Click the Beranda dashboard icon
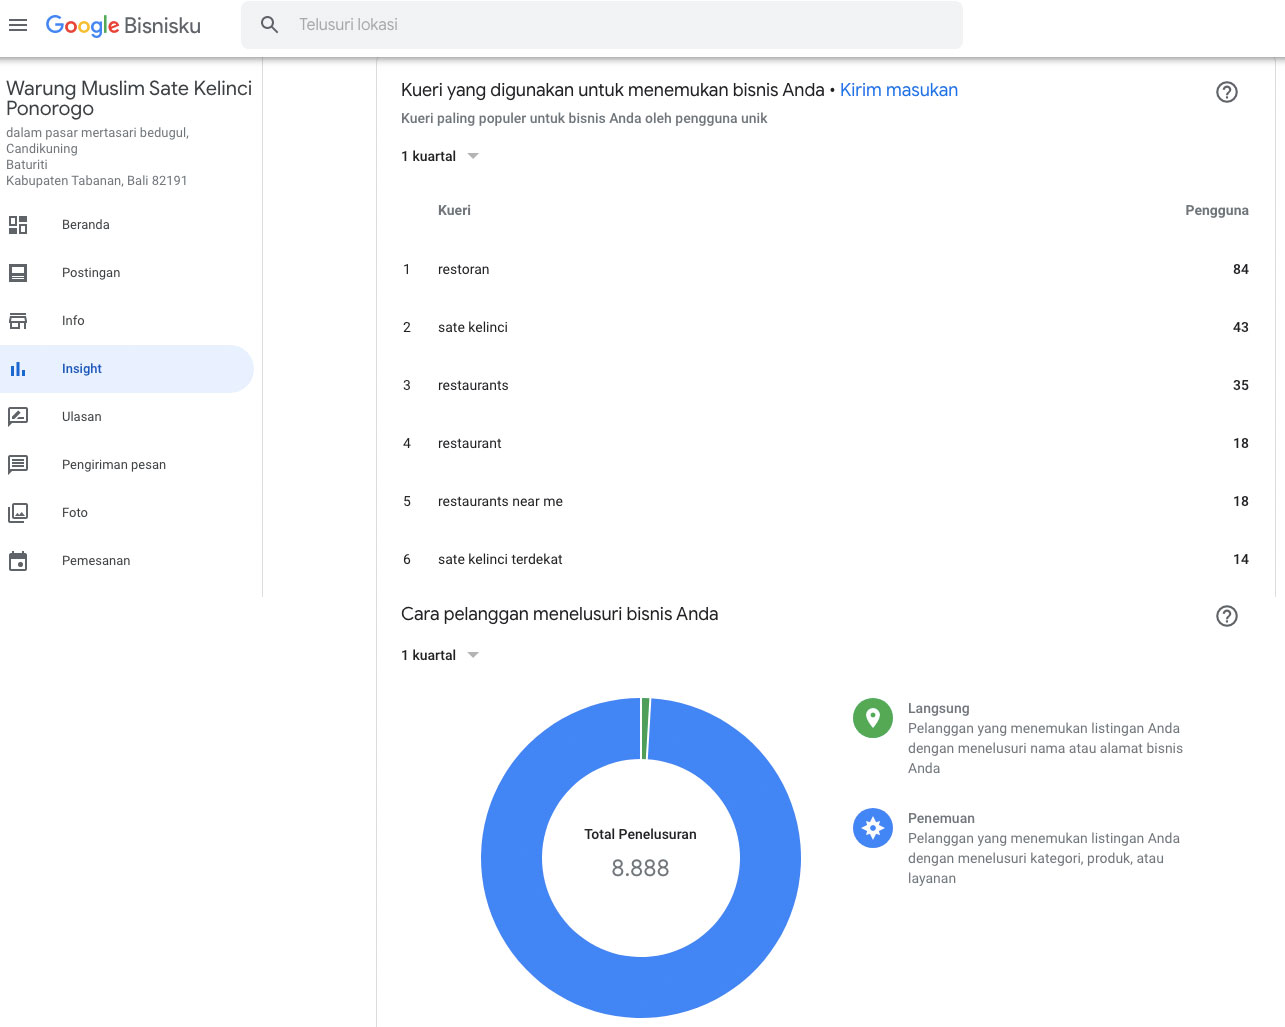The height and width of the screenshot is (1027, 1285). point(18,225)
